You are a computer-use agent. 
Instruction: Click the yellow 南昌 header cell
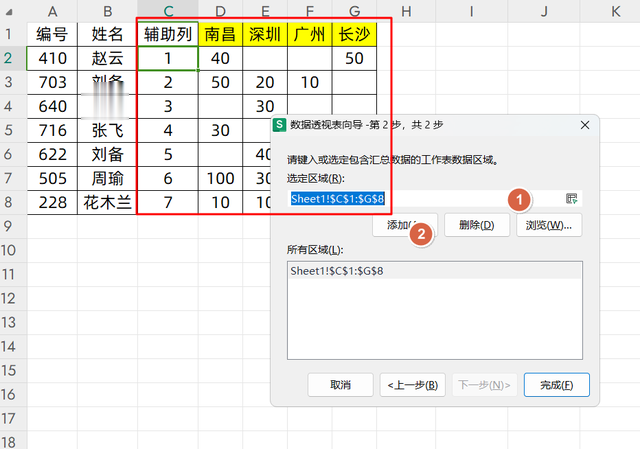pyautogui.click(x=220, y=34)
